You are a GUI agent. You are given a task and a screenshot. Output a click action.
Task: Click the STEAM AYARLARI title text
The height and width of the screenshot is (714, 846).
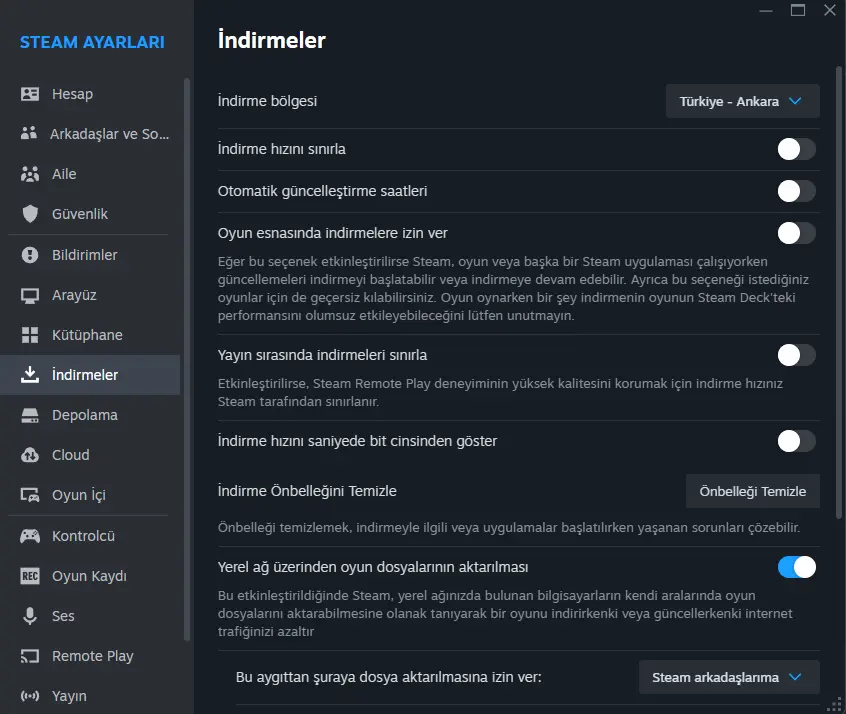(92, 42)
